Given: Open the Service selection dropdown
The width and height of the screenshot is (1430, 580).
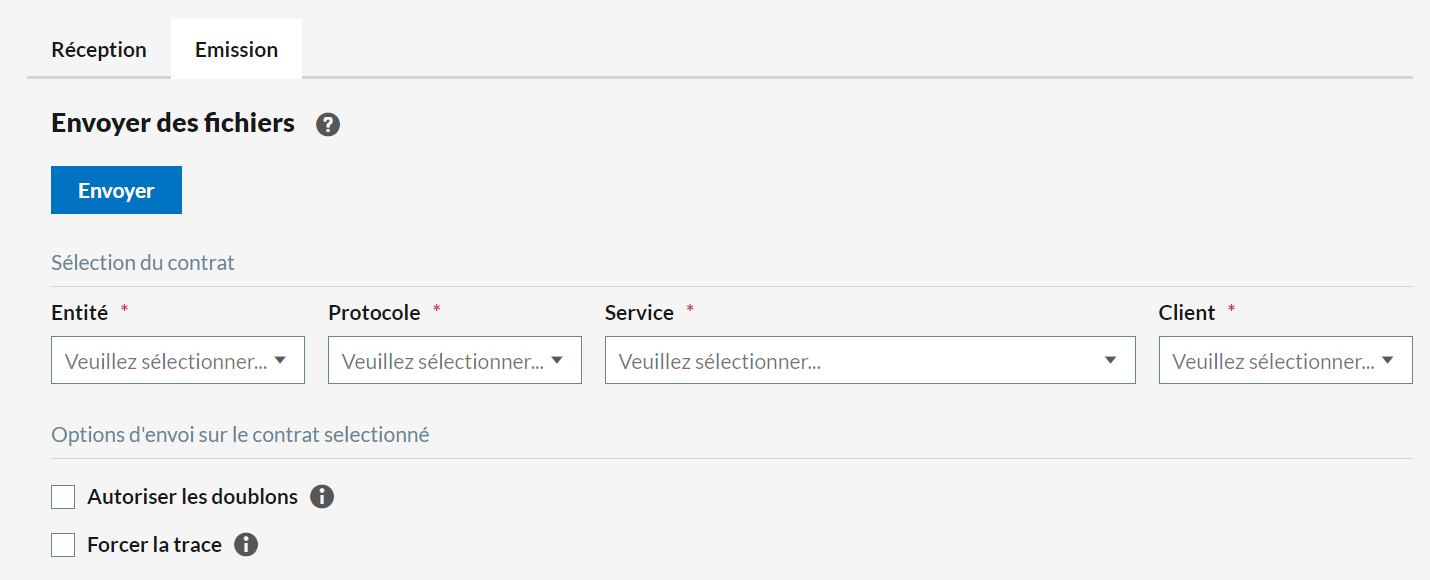Looking at the screenshot, I should tap(870, 361).
